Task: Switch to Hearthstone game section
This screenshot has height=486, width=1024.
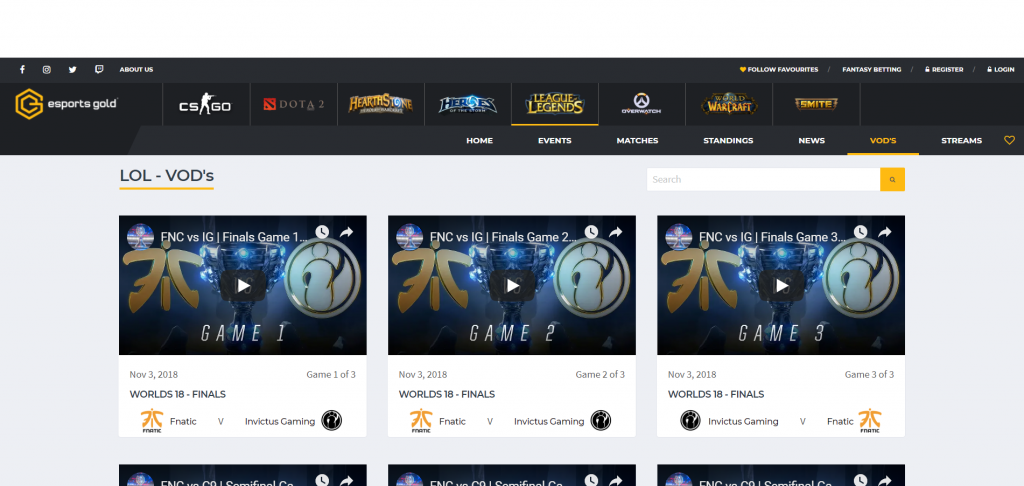Action: tap(380, 104)
